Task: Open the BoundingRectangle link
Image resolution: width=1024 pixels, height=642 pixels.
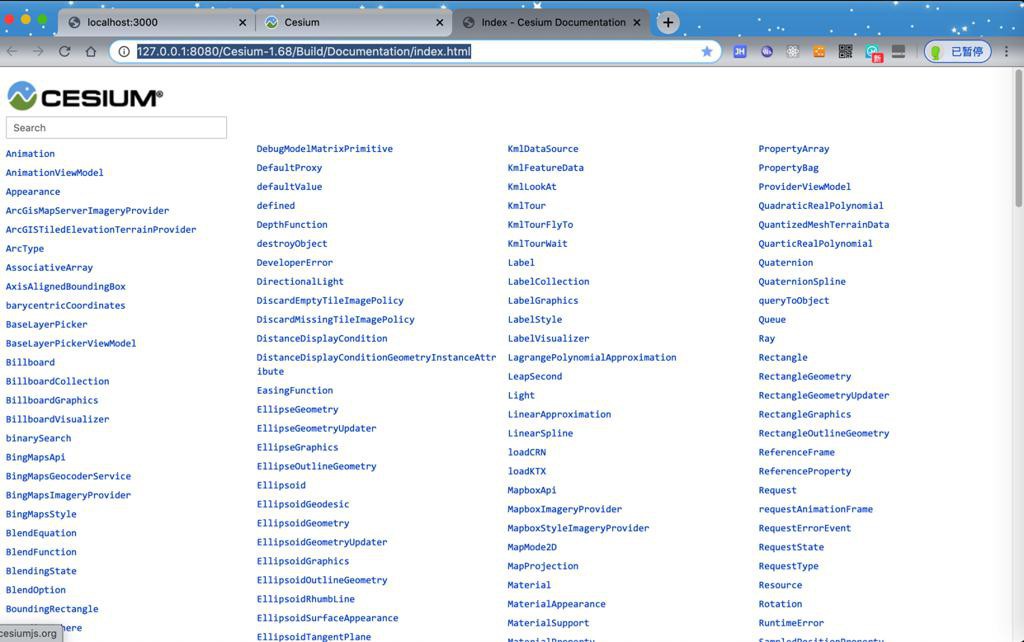Action: [x=52, y=609]
